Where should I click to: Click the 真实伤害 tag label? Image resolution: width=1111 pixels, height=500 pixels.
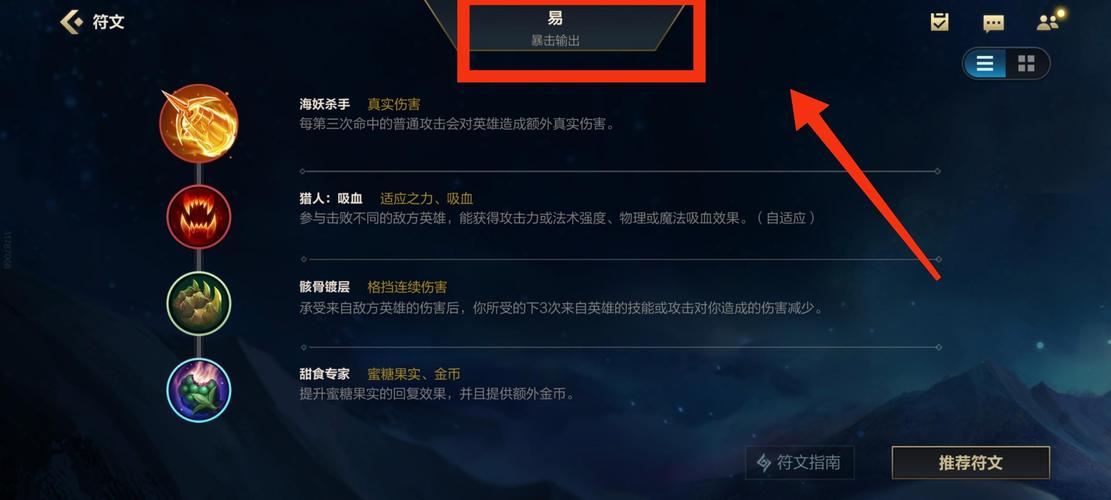coord(394,104)
